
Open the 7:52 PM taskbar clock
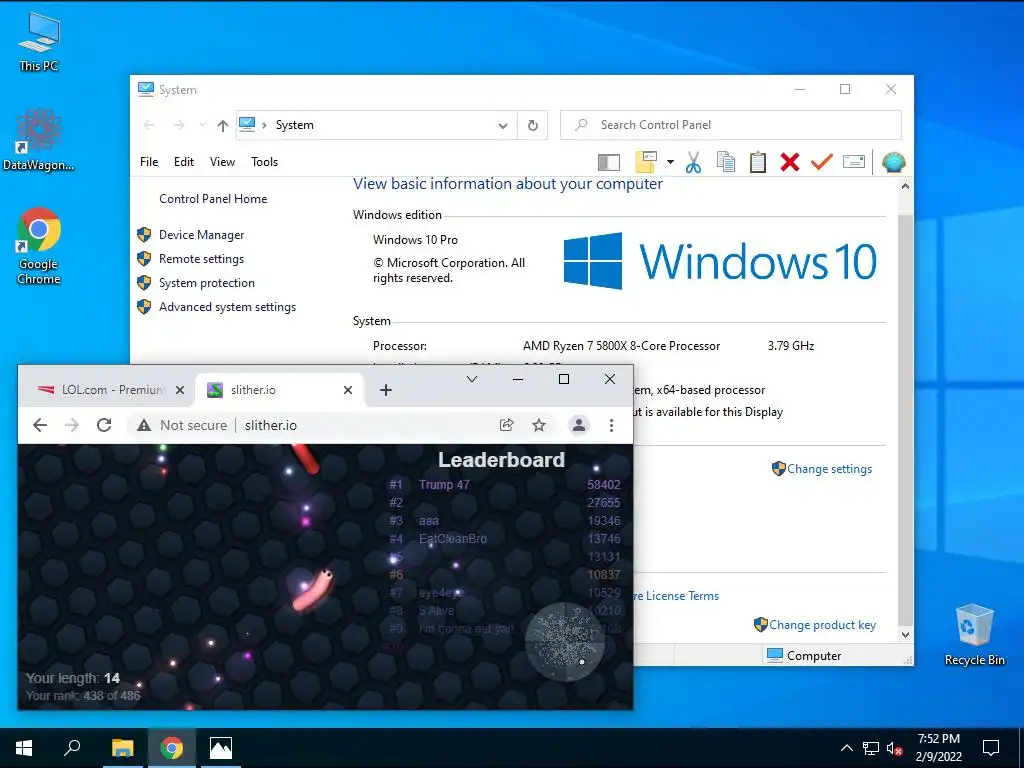coord(938,748)
